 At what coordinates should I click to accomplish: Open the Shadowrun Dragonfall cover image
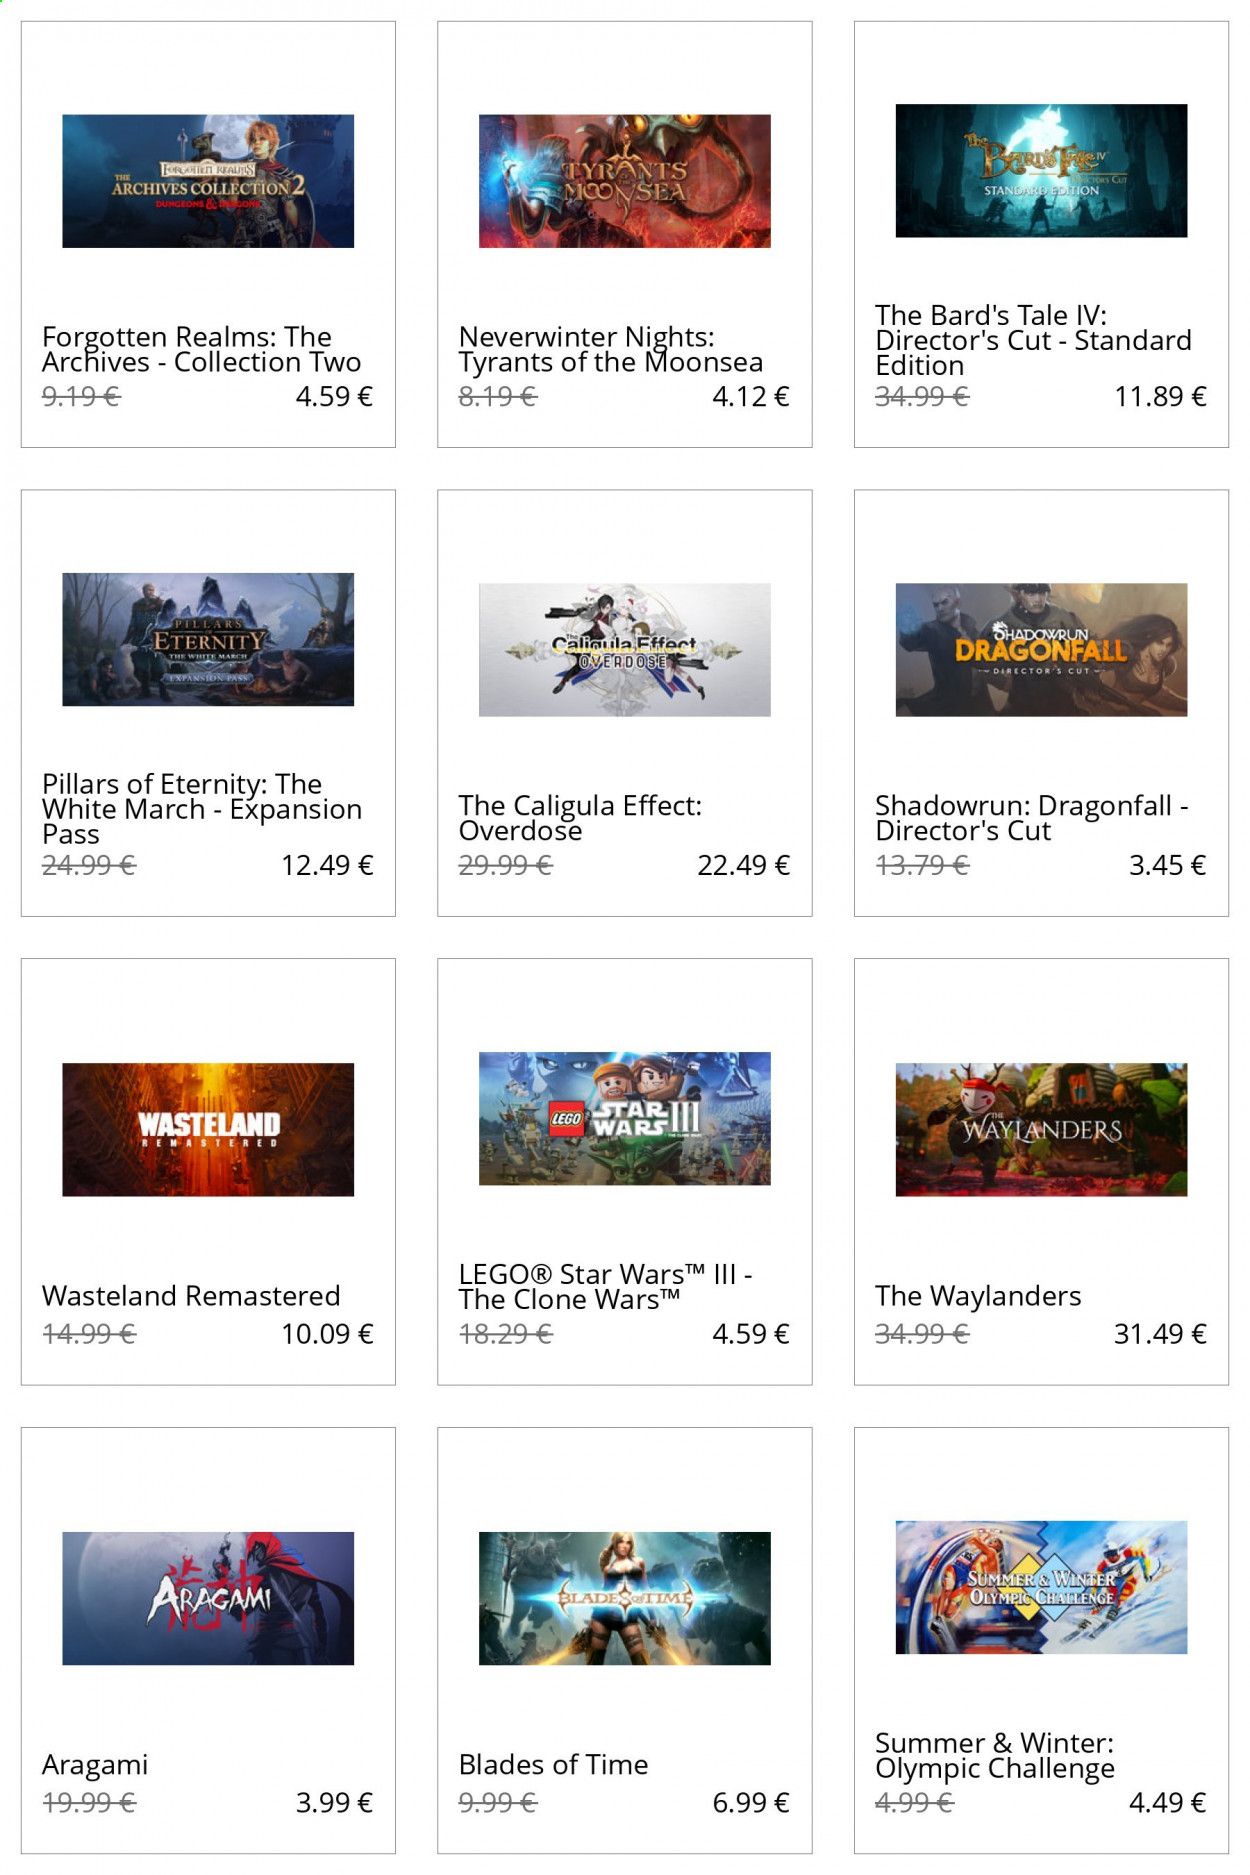tap(1041, 650)
